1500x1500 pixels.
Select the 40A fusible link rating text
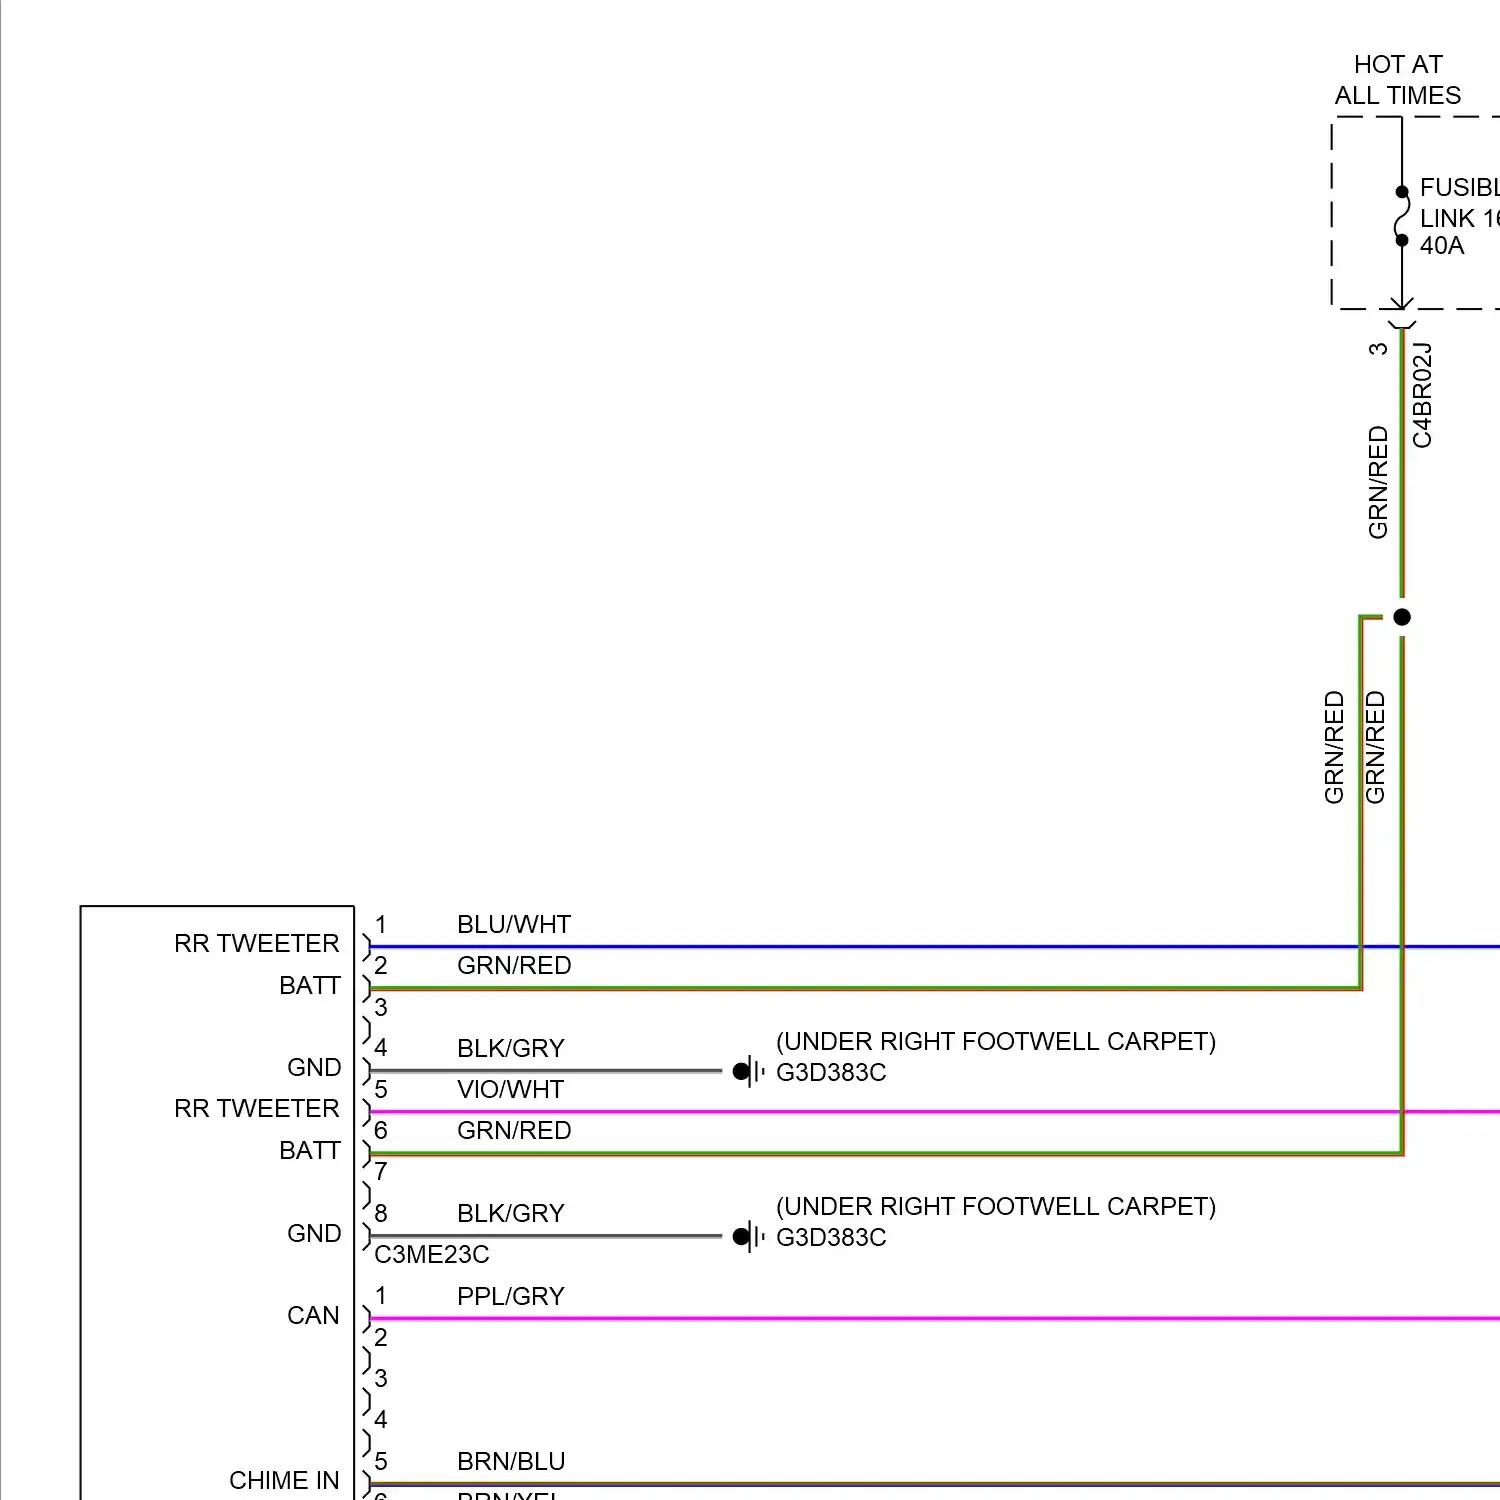click(1442, 245)
